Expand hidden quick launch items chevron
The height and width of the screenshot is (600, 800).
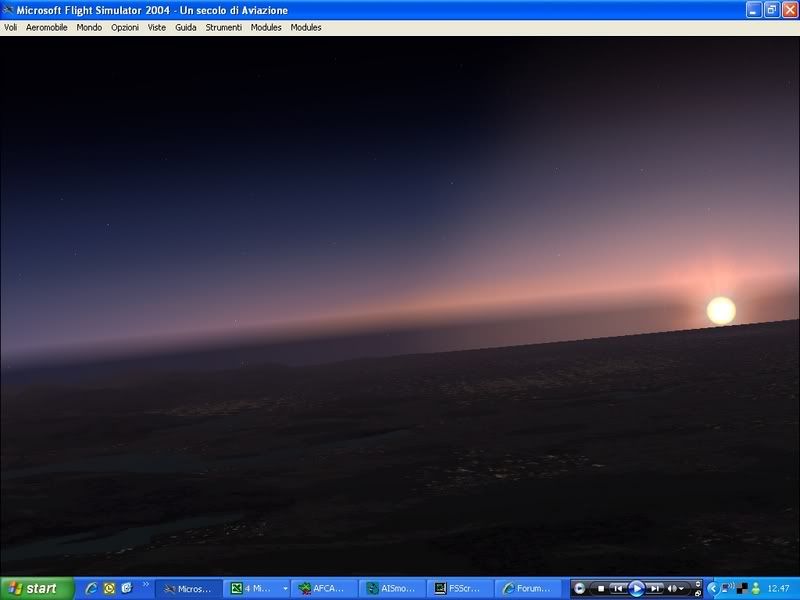pos(146,585)
